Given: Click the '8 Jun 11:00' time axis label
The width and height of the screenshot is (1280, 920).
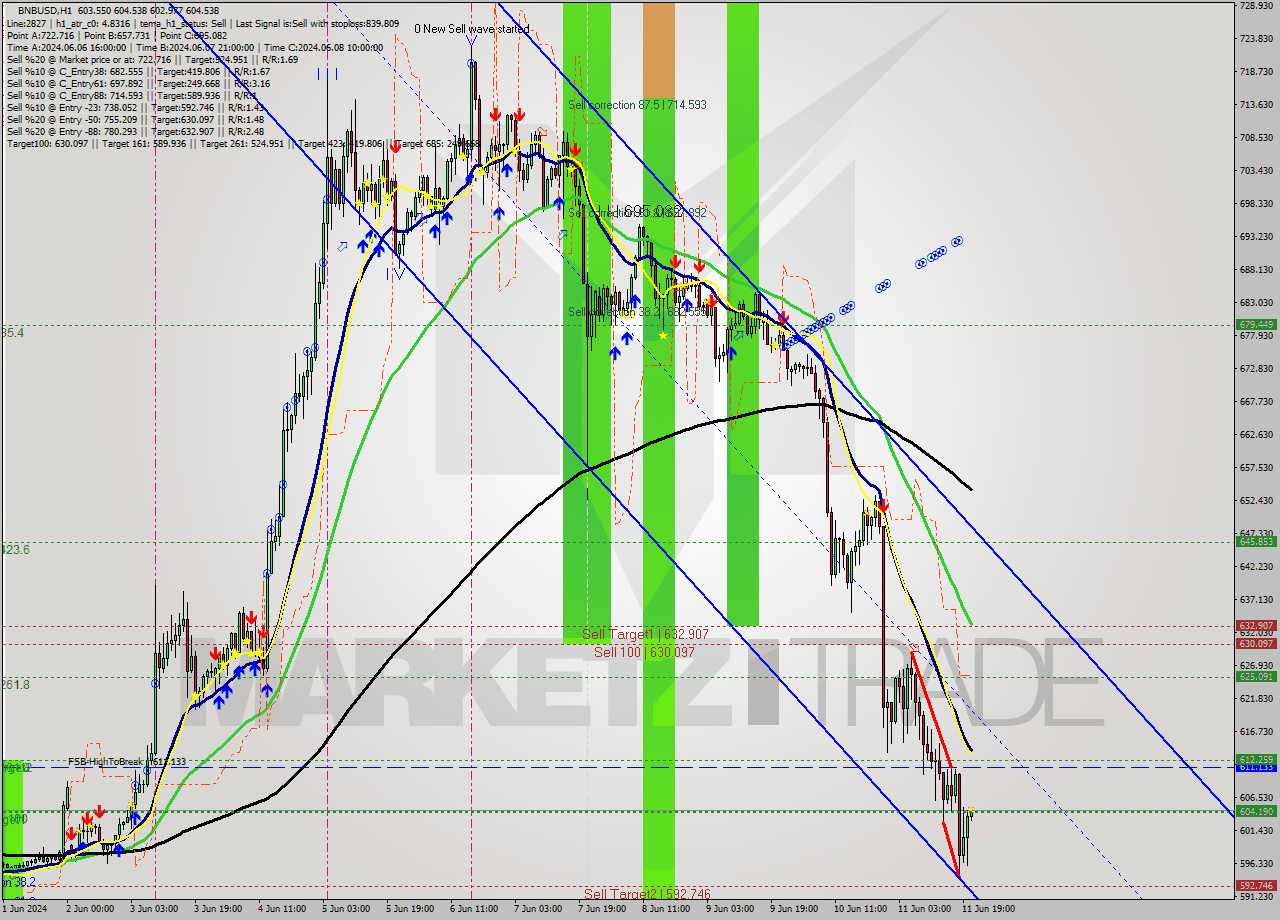Looking at the screenshot, I should point(667,909).
